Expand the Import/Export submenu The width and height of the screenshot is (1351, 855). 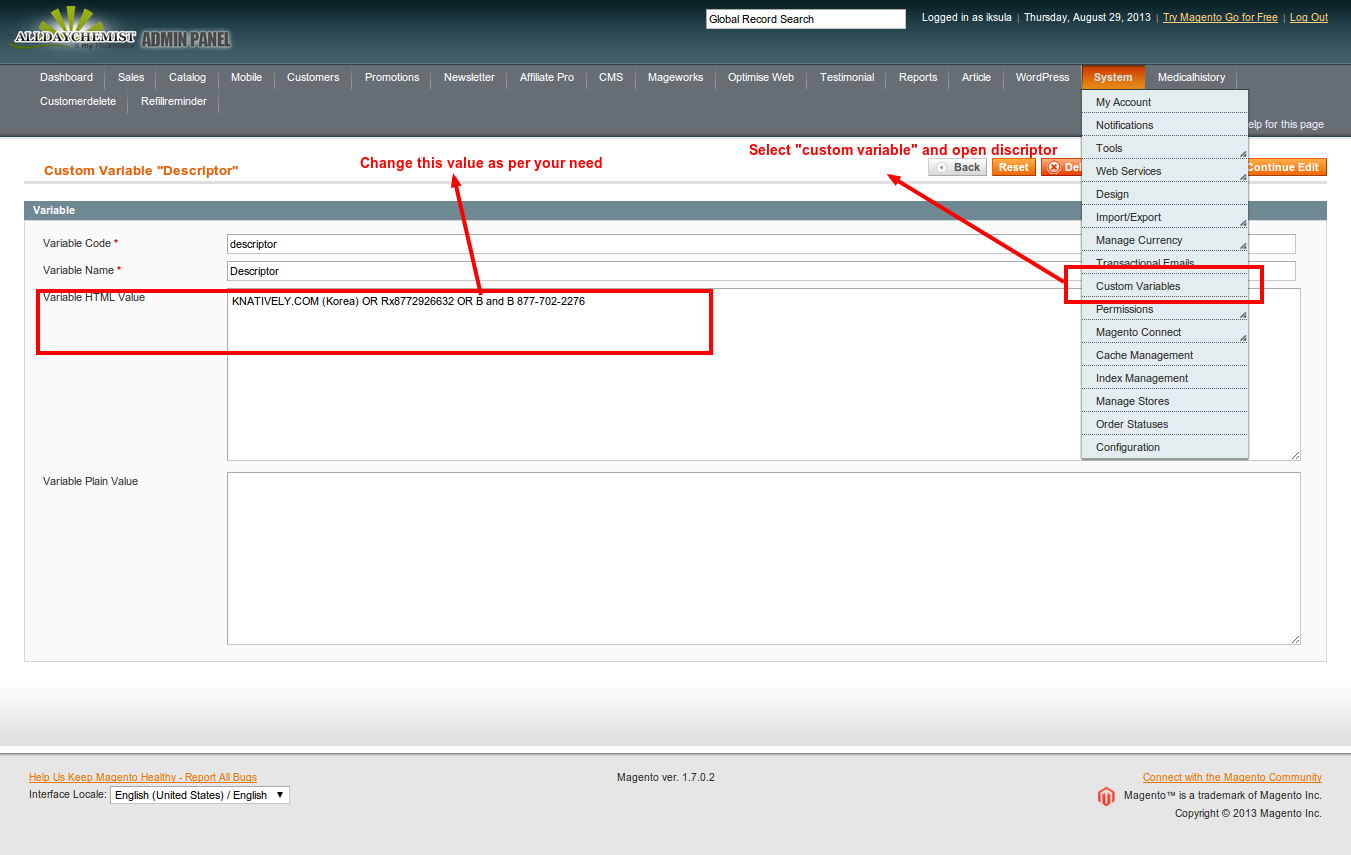click(1164, 217)
